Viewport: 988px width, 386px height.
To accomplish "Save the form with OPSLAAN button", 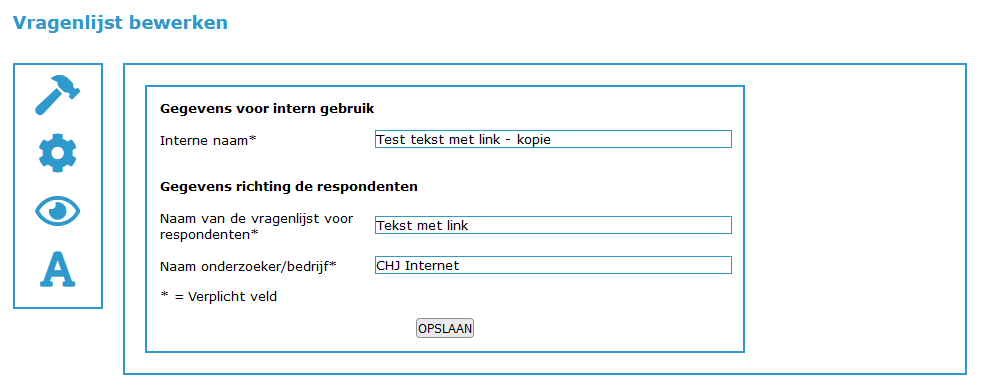I will tap(445, 328).
